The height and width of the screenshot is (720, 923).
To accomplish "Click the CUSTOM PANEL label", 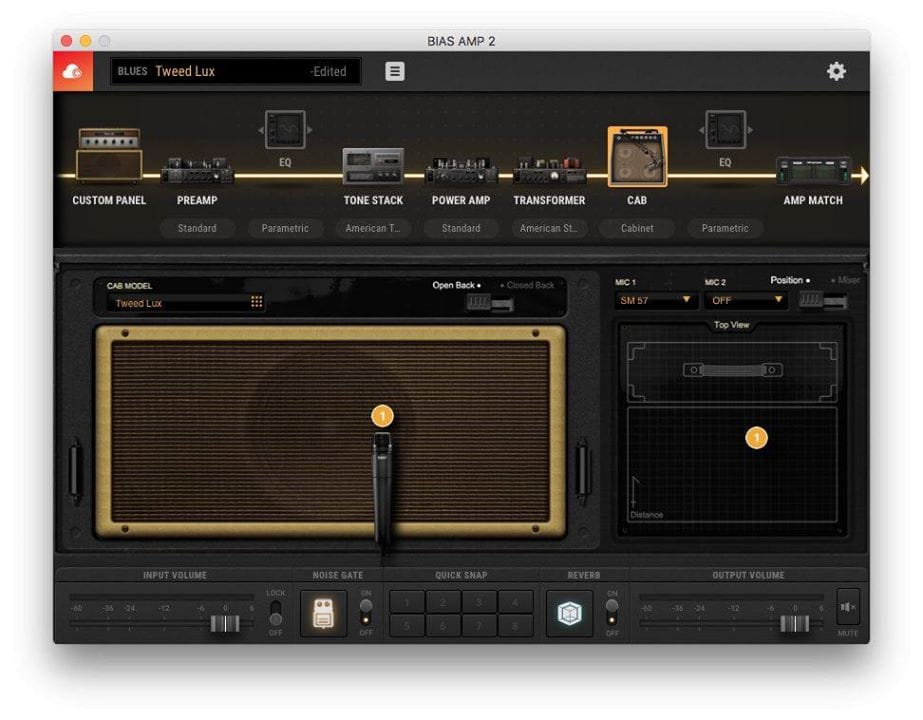I will pos(109,201).
